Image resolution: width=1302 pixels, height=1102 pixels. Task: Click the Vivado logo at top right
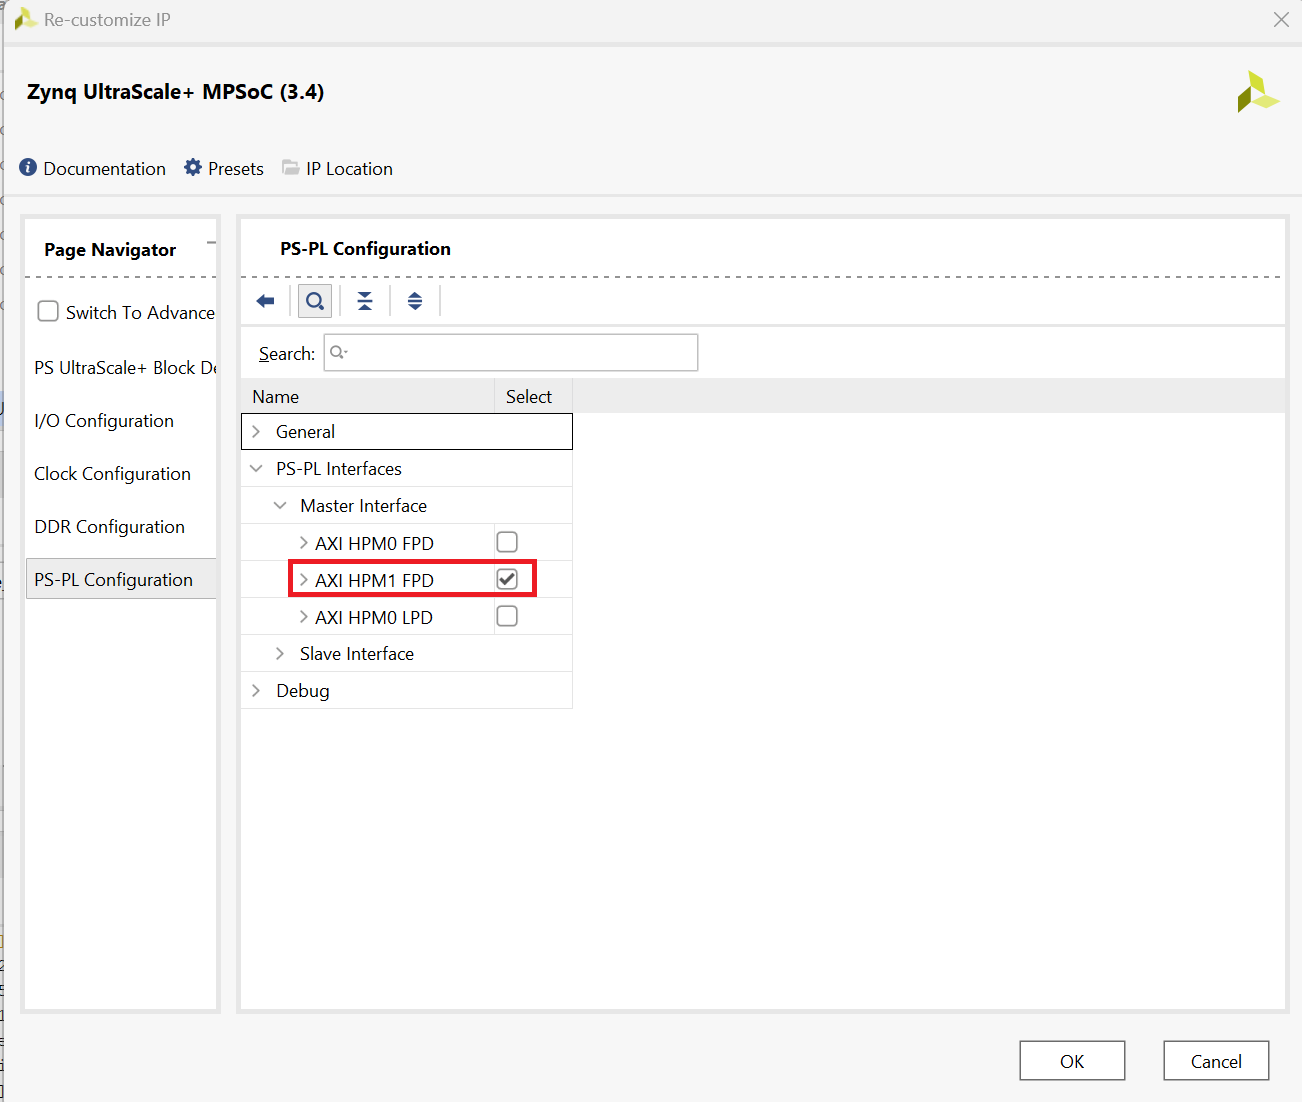pos(1258,92)
